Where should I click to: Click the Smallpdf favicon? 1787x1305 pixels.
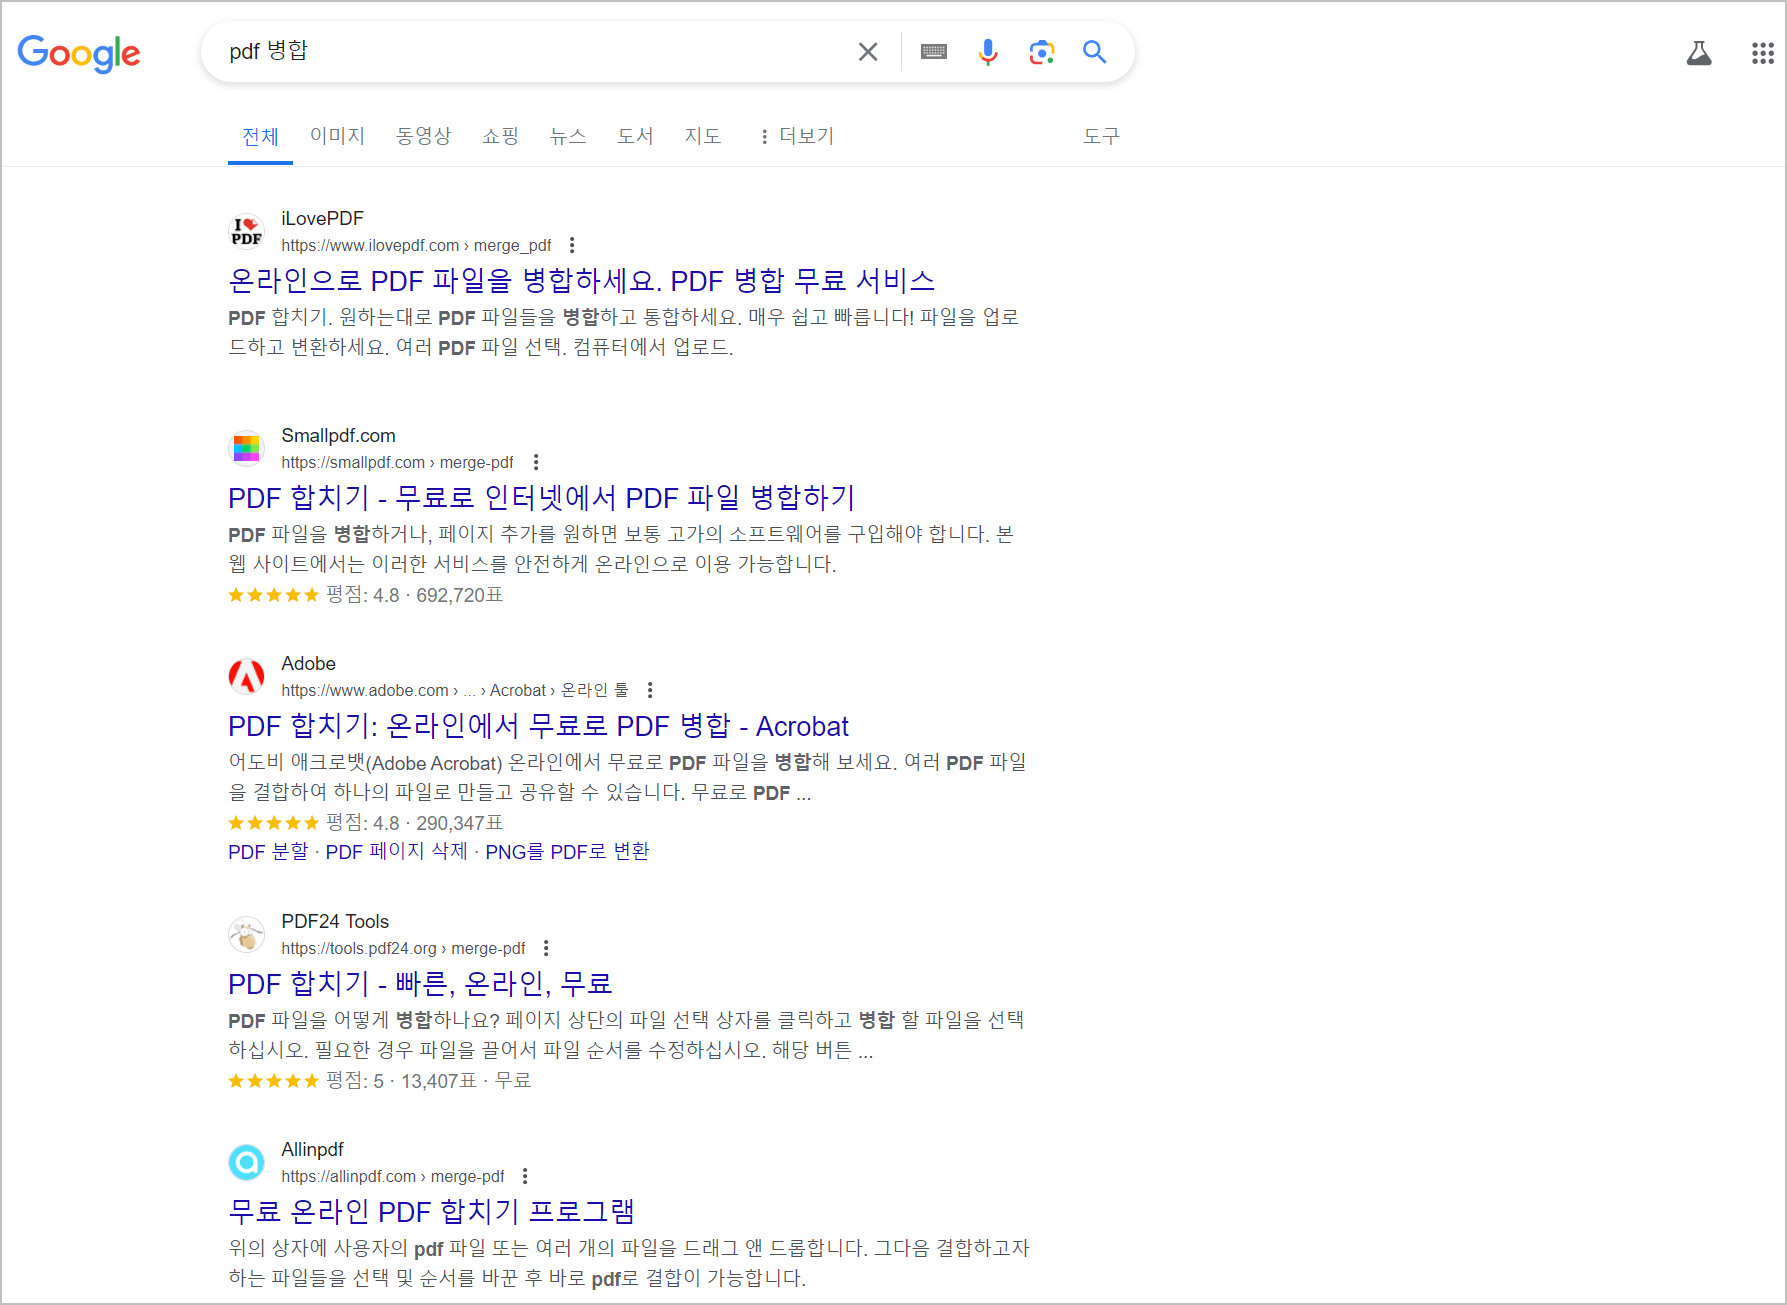[247, 448]
